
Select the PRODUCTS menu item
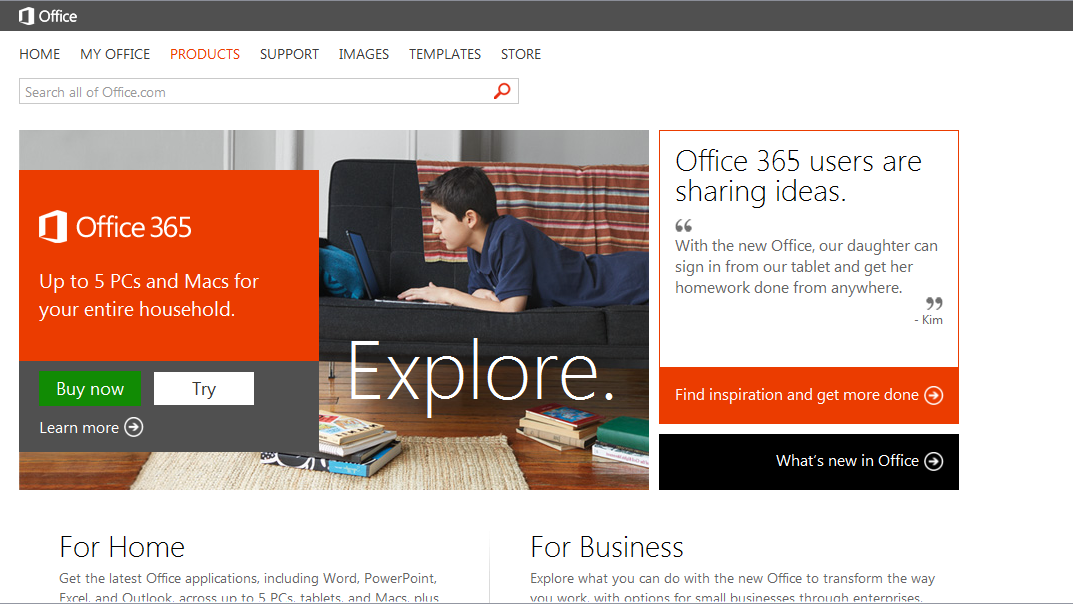[205, 54]
